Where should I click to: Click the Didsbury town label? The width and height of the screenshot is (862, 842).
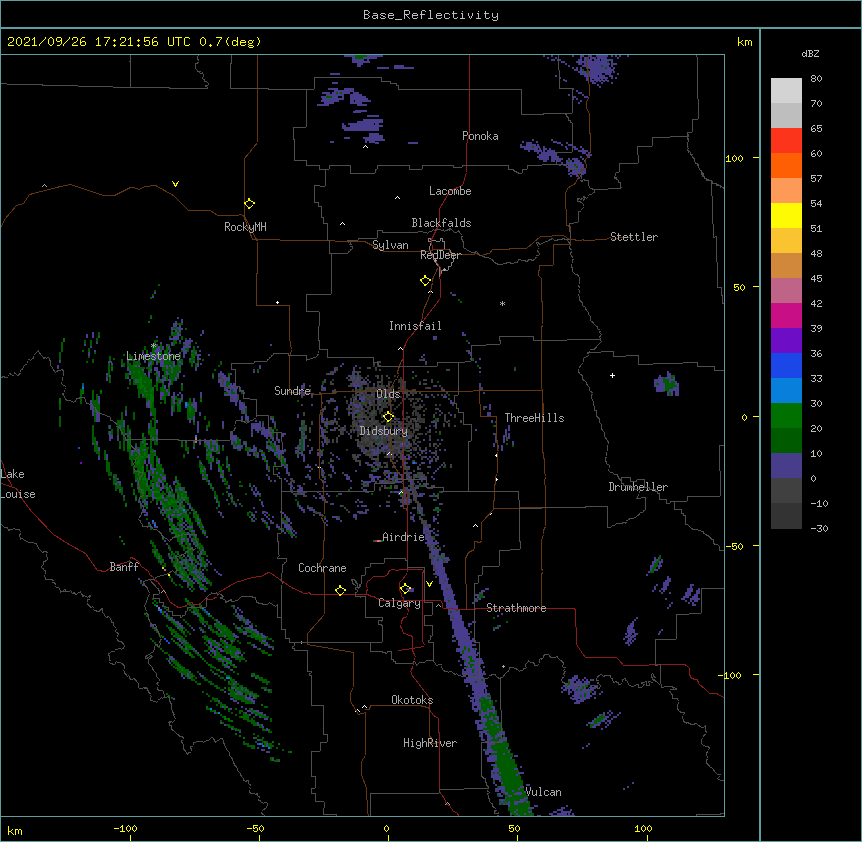(x=383, y=431)
